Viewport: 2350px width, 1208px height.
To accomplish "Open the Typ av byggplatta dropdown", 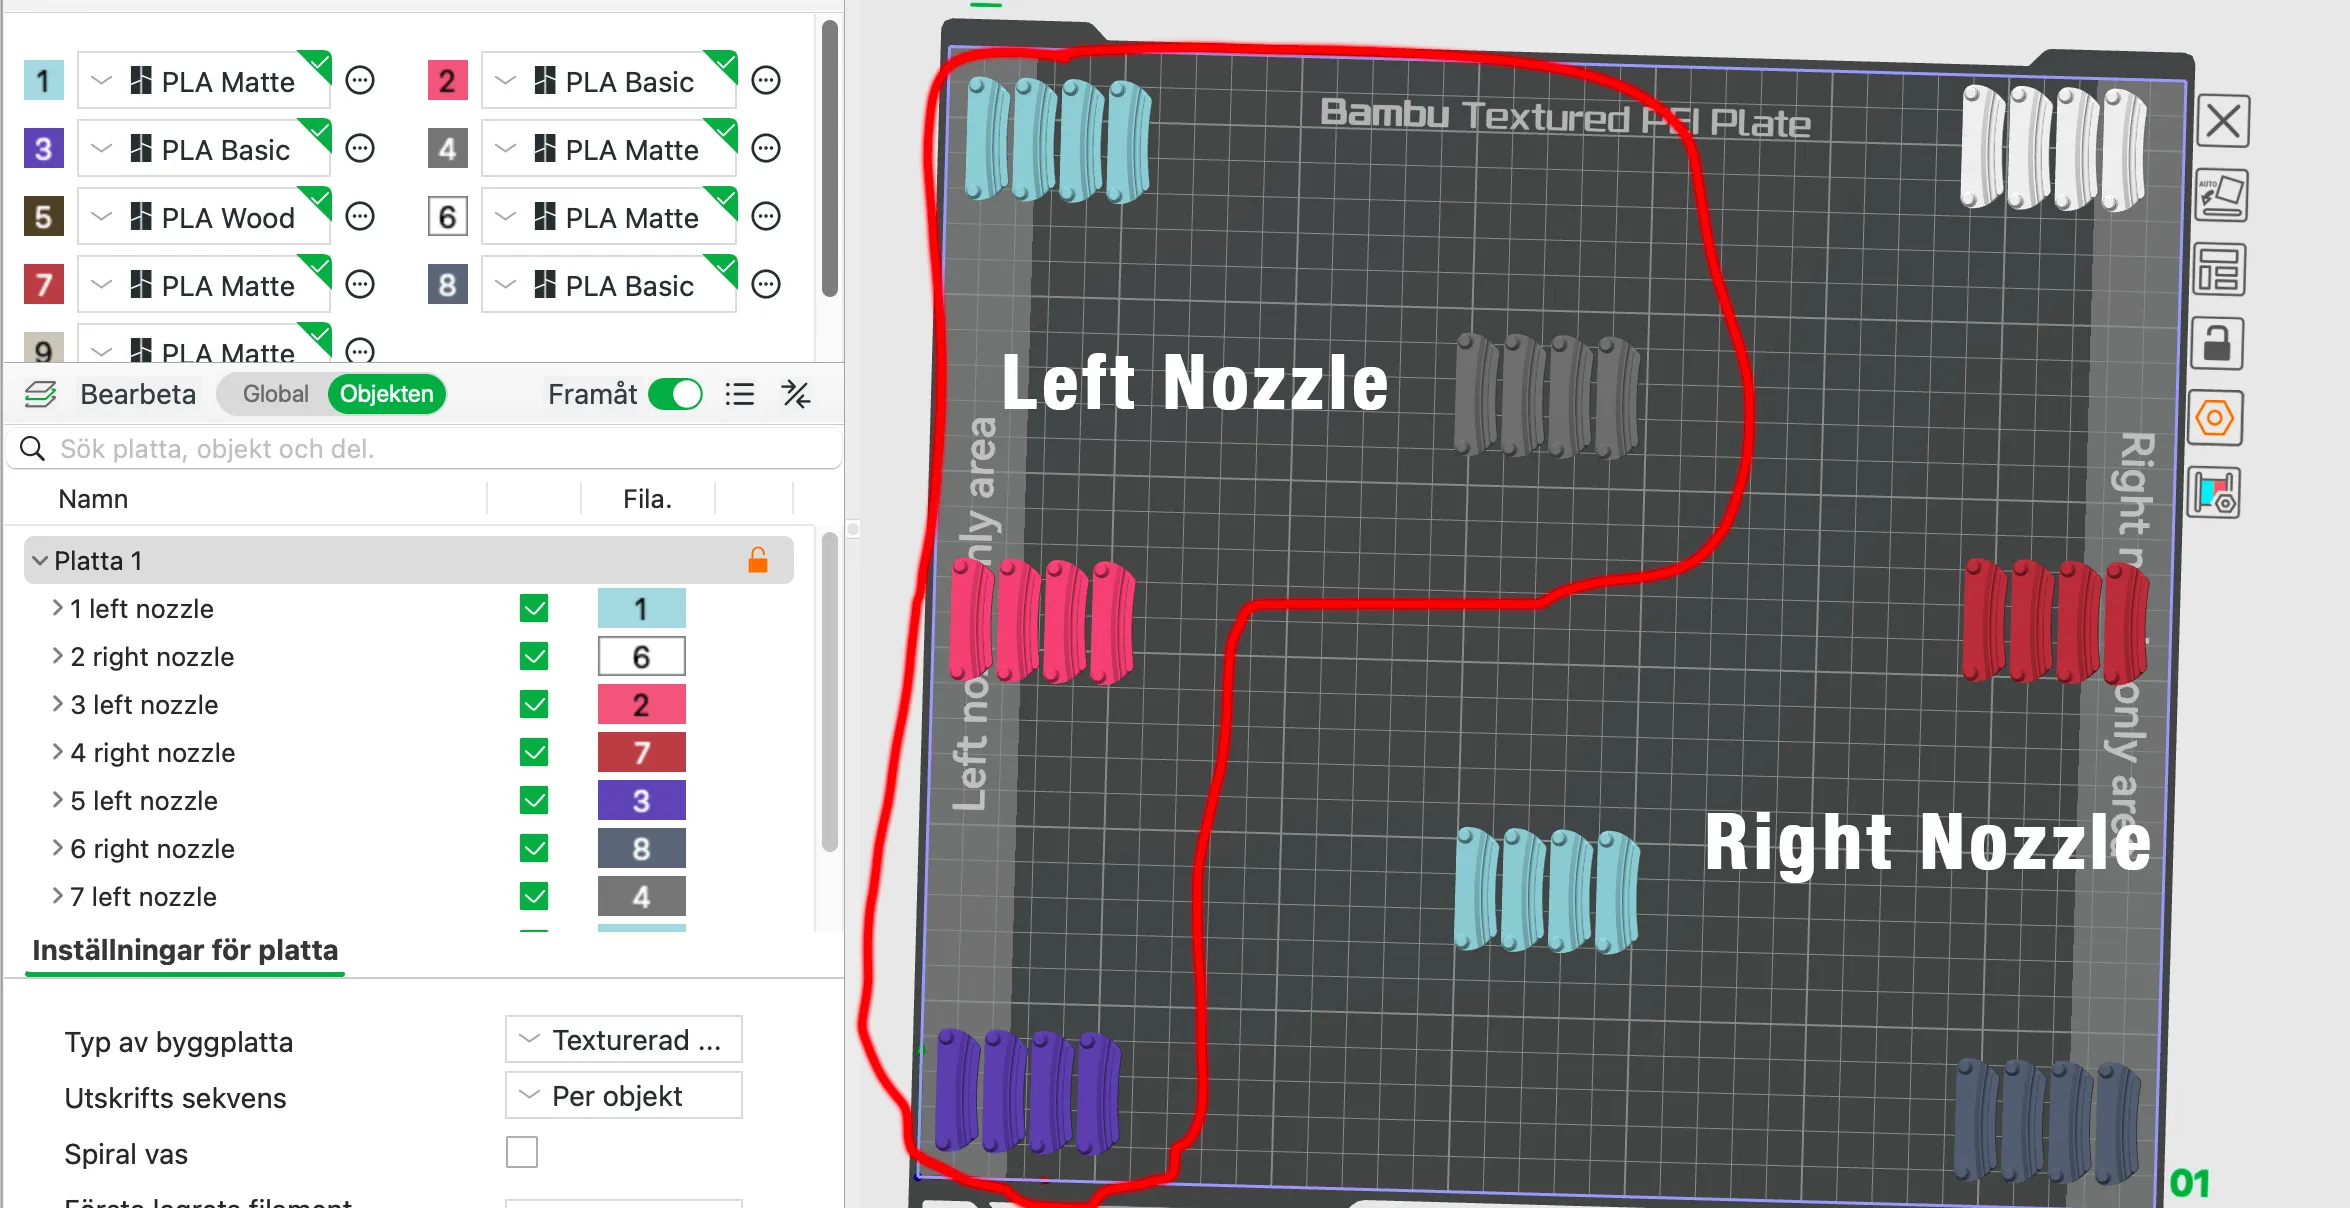I will point(623,1040).
